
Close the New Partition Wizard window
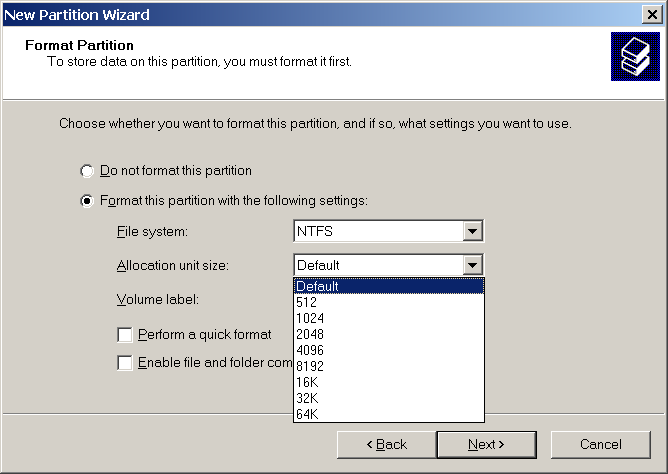pos(654,13)
